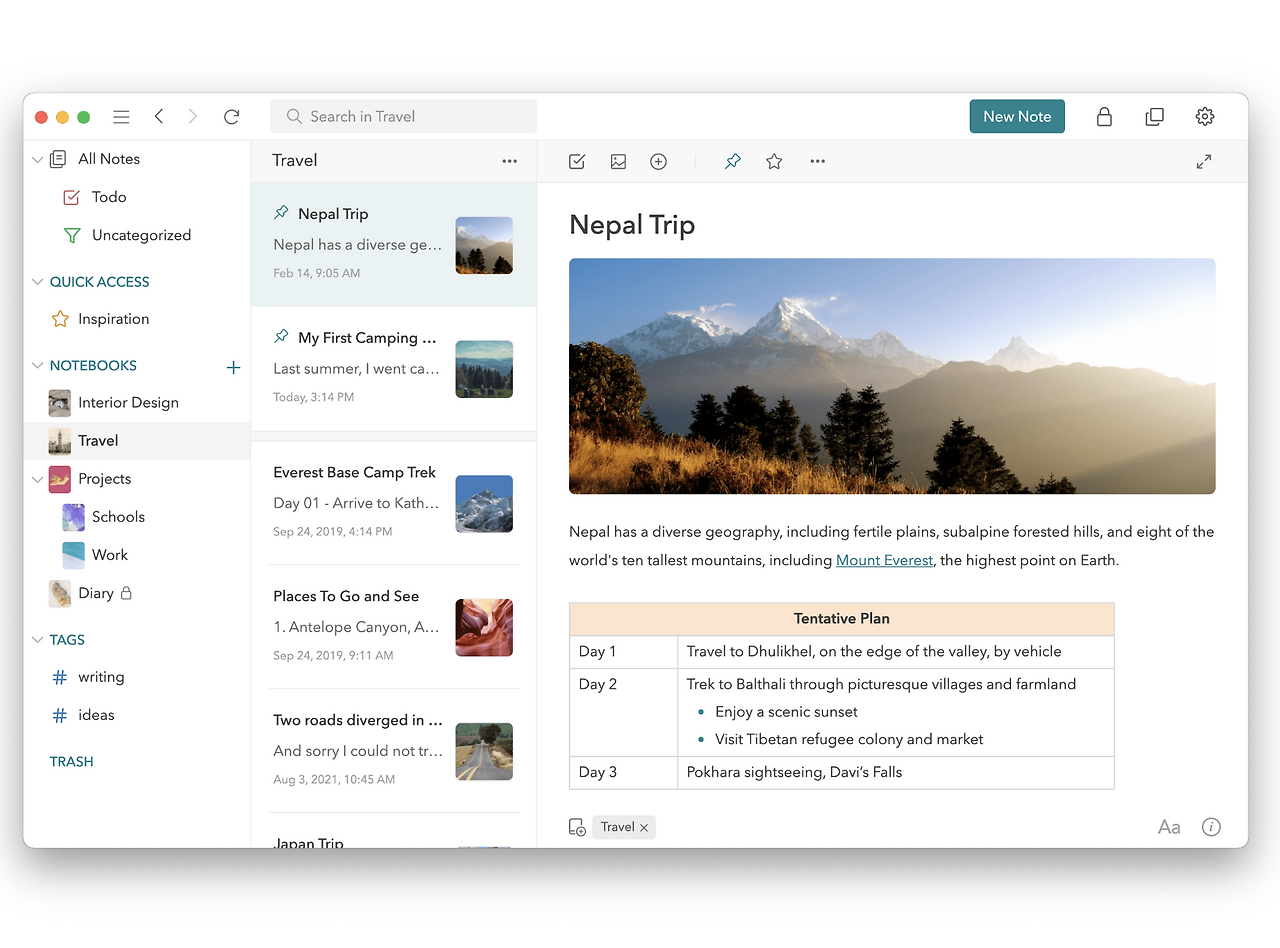Collapse the Projects notebook

pos(38,479)
